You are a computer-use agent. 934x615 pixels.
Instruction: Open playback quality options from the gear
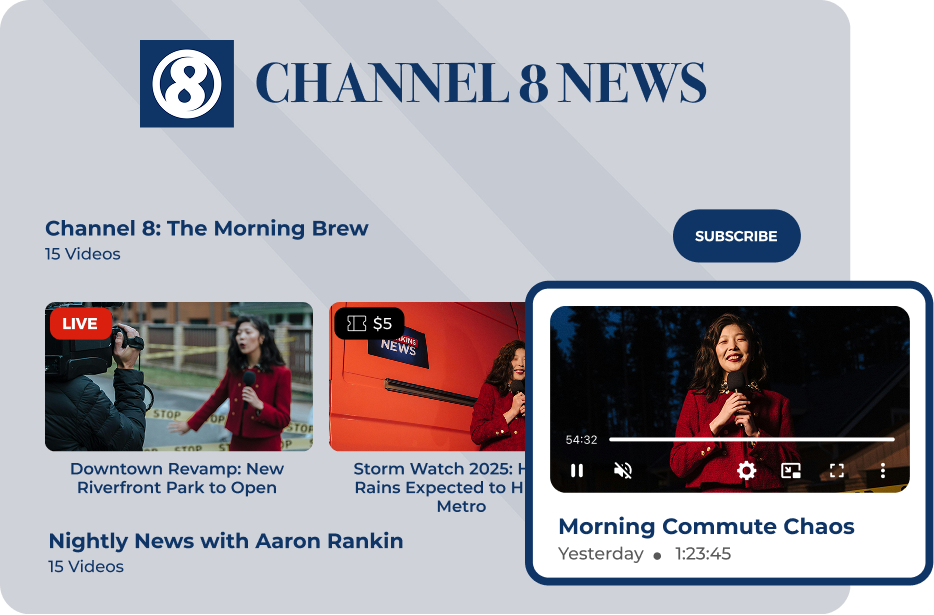pos(747,469)
